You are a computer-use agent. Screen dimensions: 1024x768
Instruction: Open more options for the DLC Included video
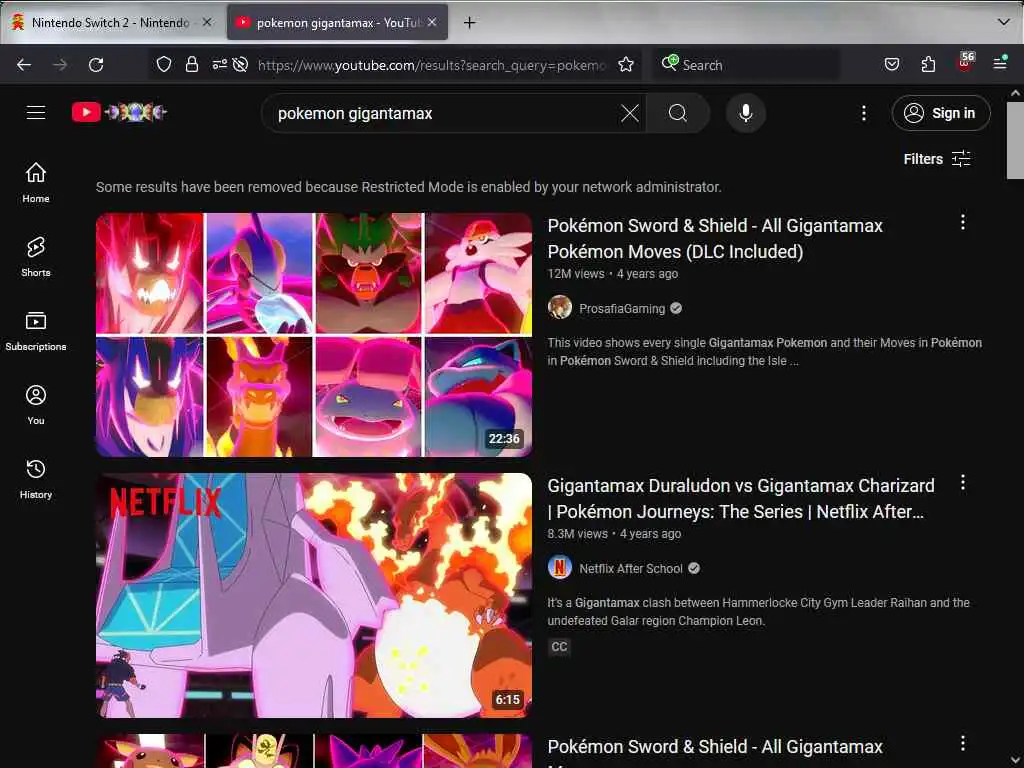click(x=963, y=223)
